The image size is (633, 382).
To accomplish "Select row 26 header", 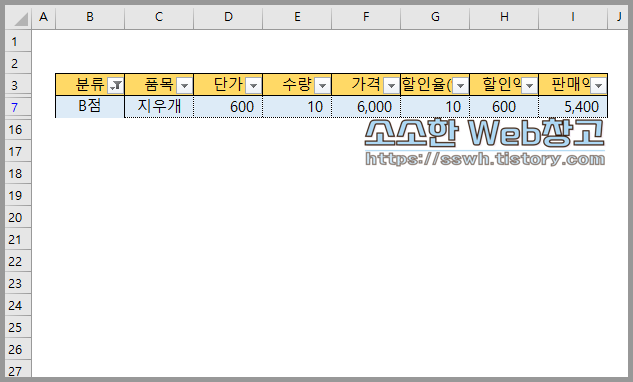I will [18, 349].
